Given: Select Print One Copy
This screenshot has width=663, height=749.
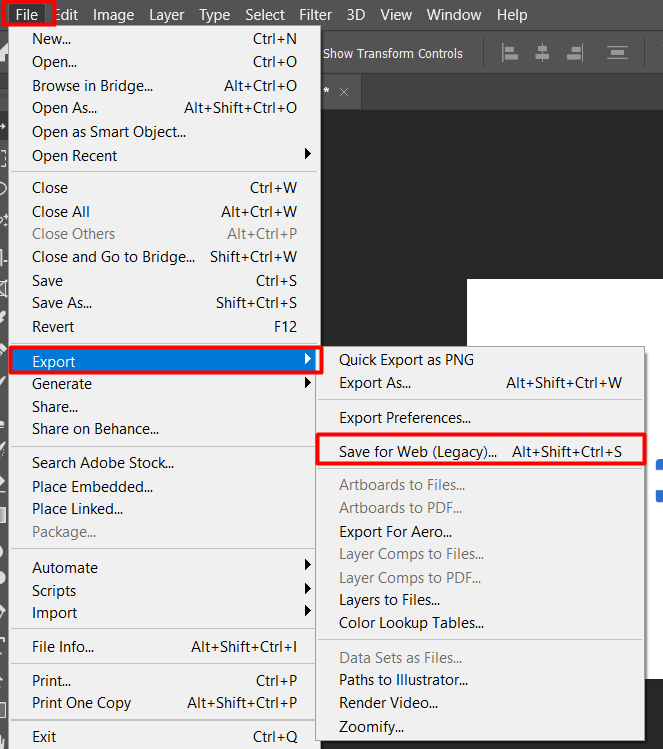Looking at the screenshot, I should pos(164,703).
